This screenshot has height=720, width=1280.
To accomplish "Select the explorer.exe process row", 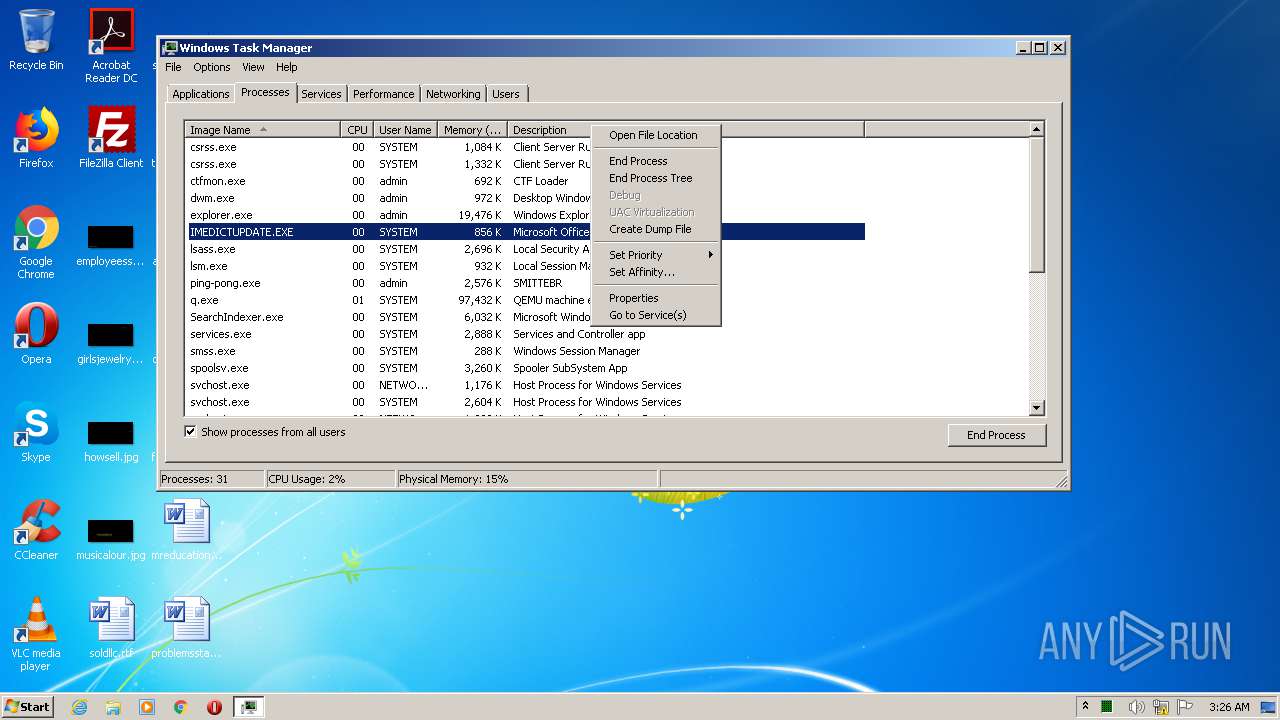I will (x=525, y=215).
